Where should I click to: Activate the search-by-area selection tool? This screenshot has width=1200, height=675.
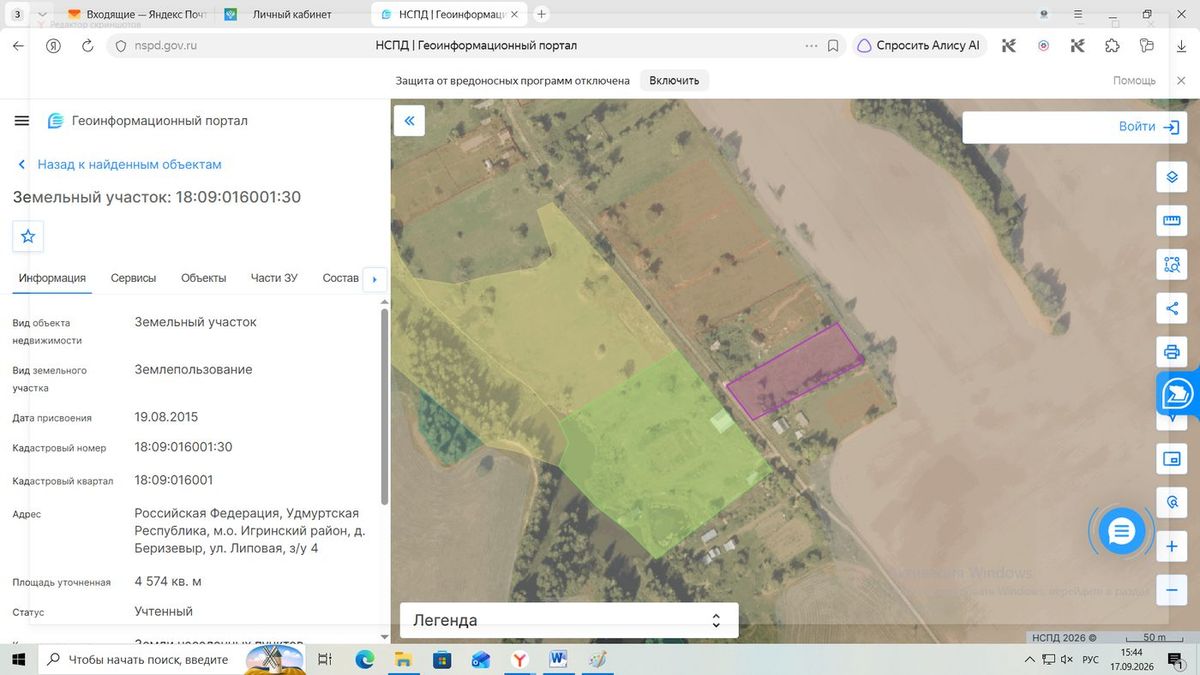click(x=1171, y=265)
